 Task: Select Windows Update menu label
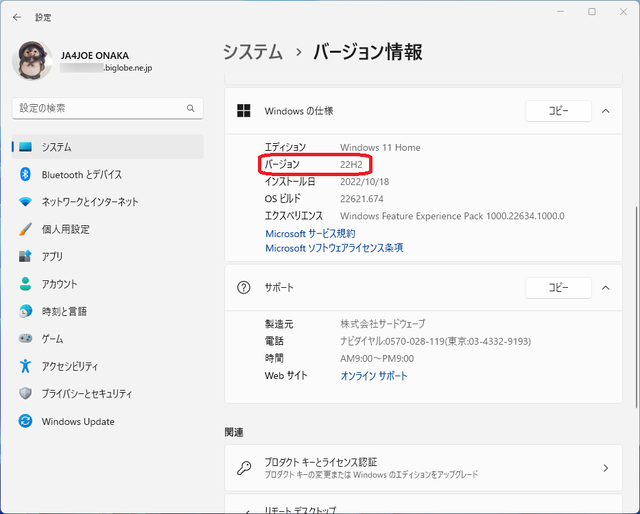tap(78, 421)
